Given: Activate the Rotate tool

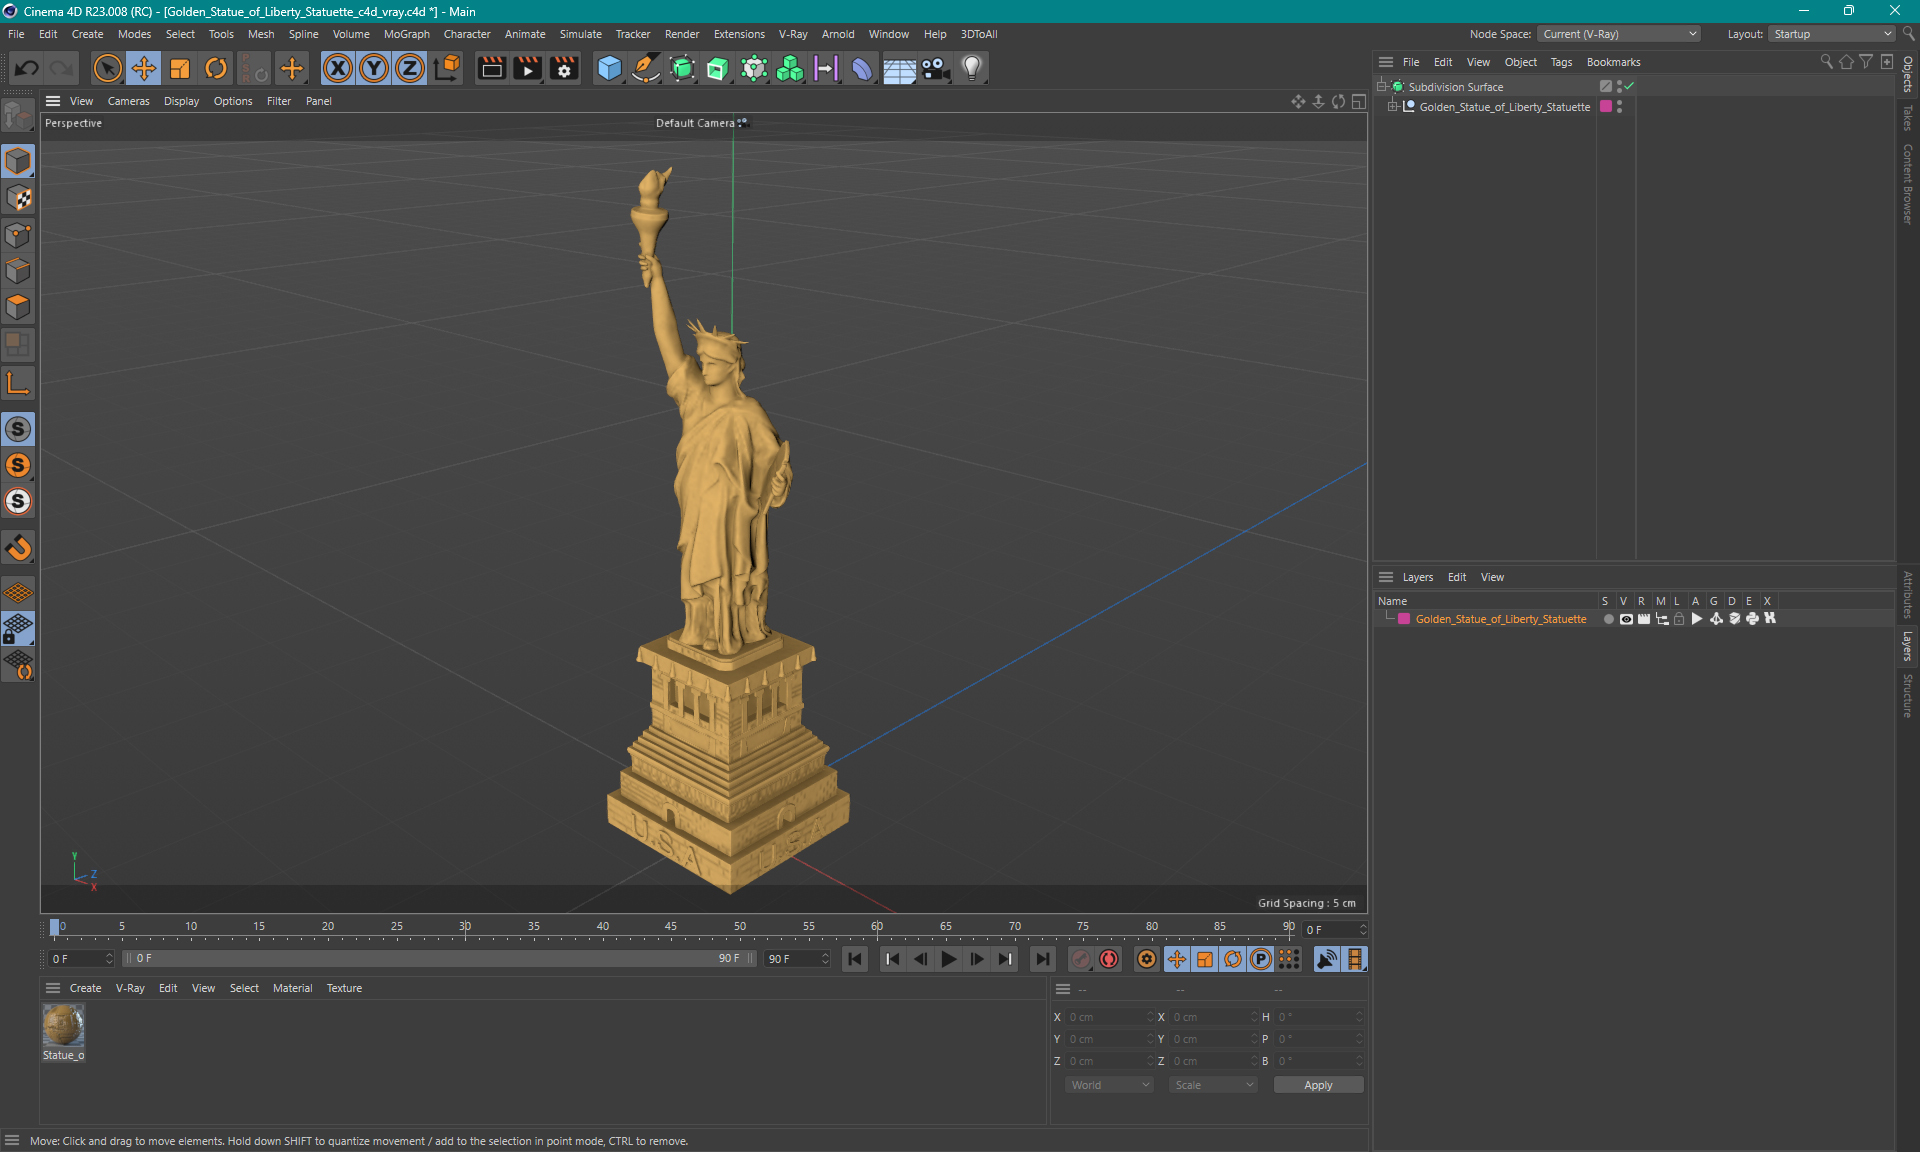Looking at the screenshot, I should pyautogui.click(x=216, y=68).
